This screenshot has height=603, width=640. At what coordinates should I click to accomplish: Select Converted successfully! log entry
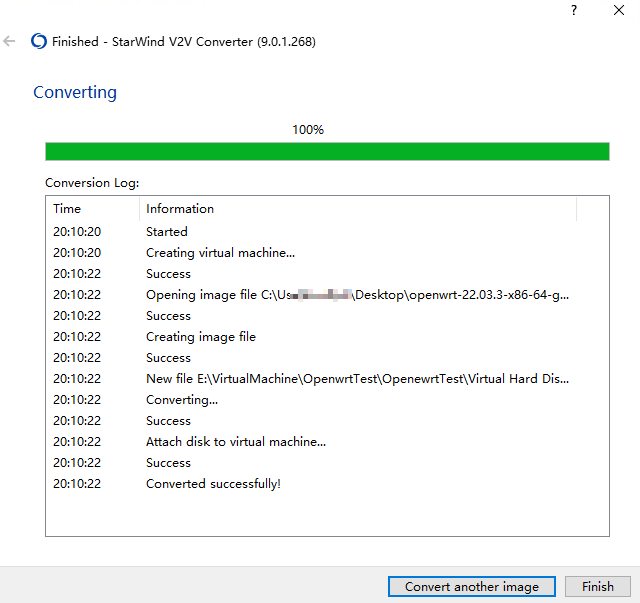(x=327, y=484)
